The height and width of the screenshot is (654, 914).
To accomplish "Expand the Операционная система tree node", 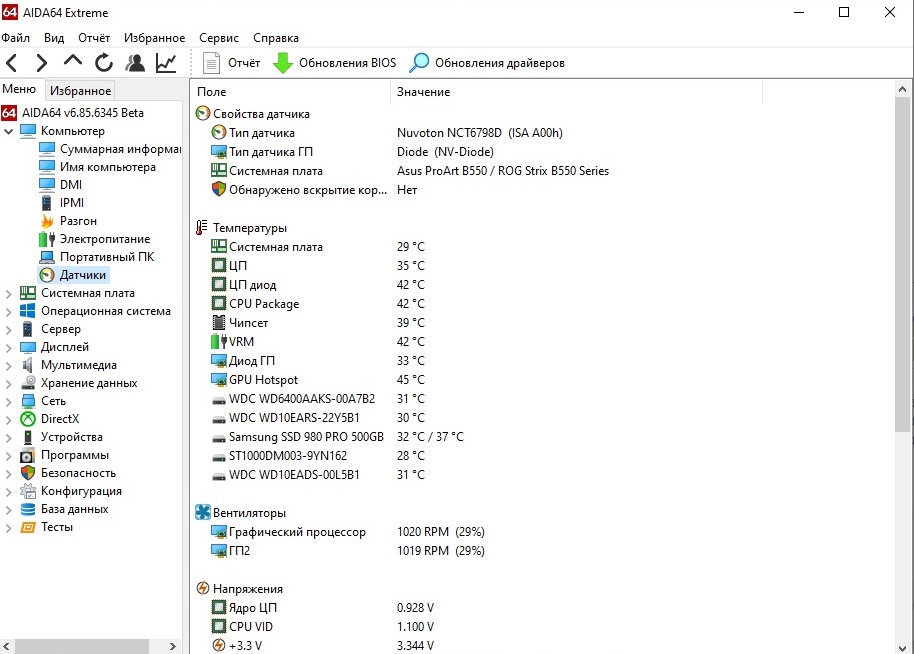I will tap(8, 312).
